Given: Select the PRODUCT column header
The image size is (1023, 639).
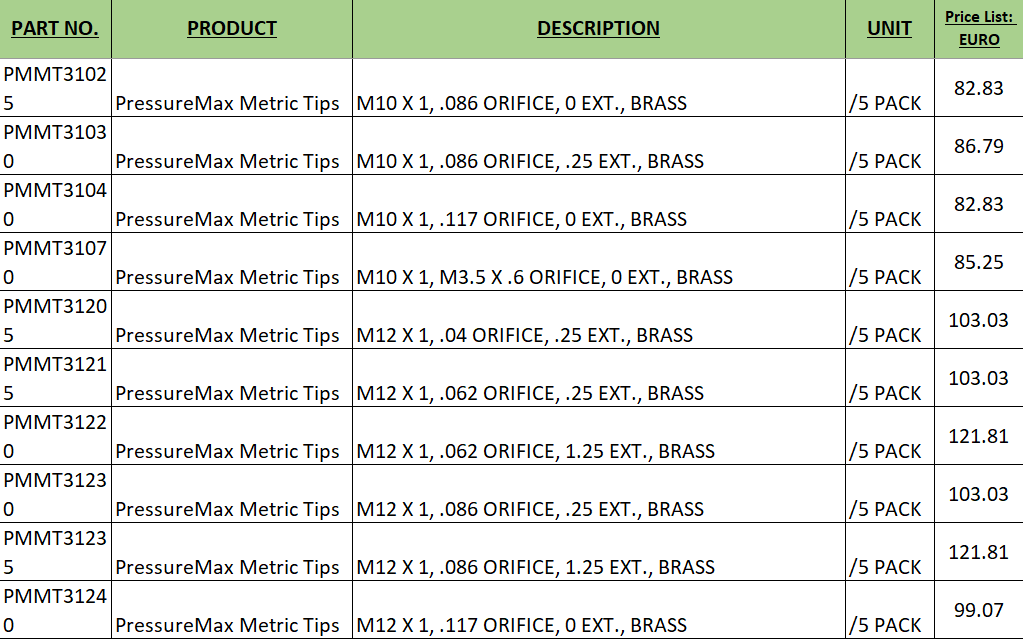Looking at the screenshot, I should point(232,29).
